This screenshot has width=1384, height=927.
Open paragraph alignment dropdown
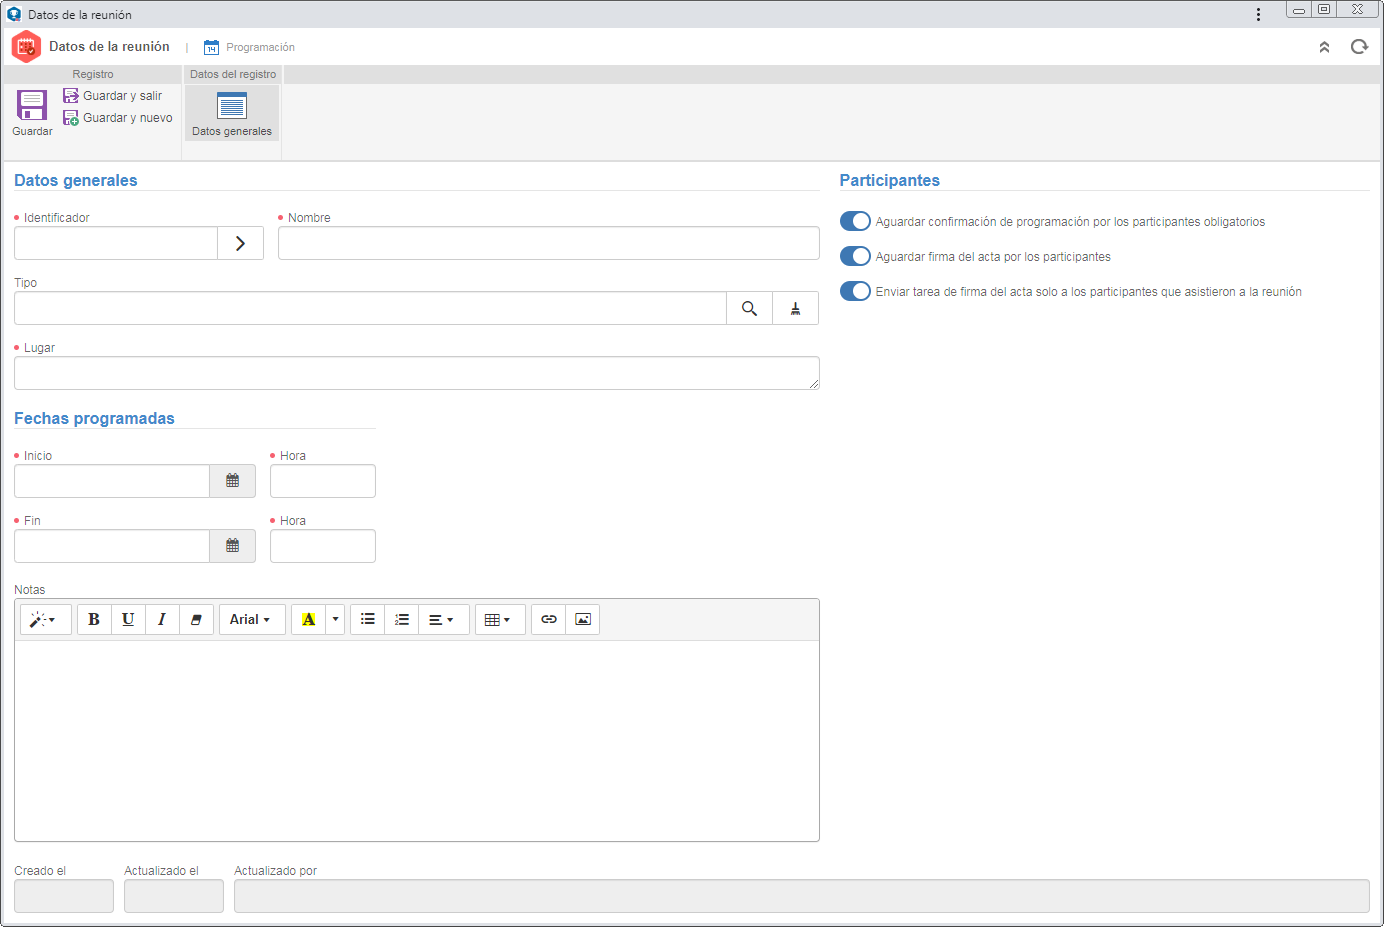pyautogui.click(x=444, y=620)
